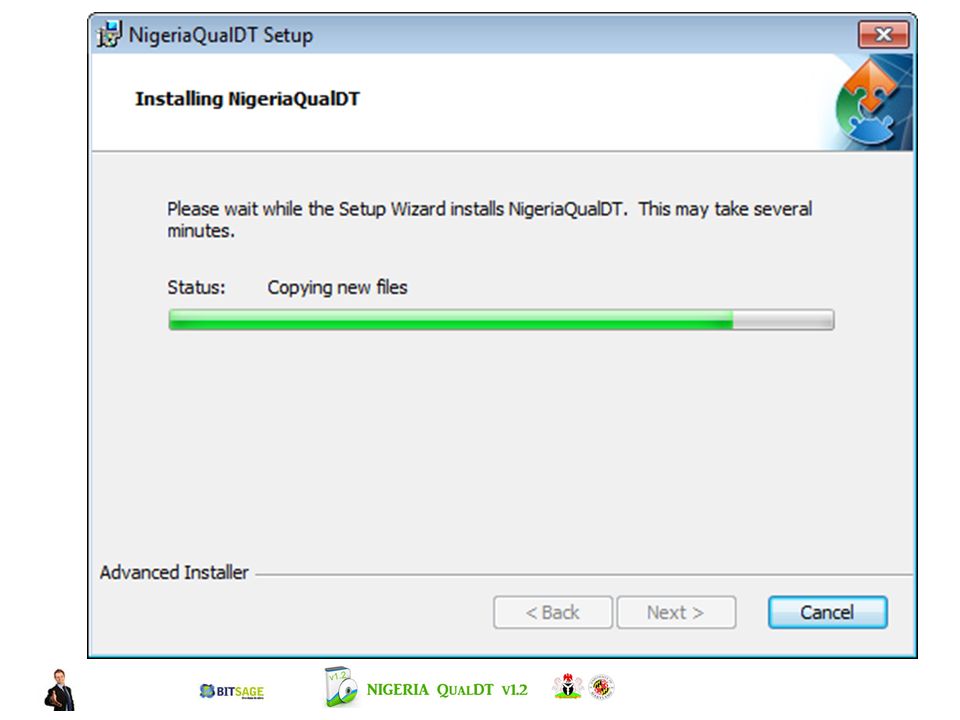This screenshot has width=960, height=720.
Task: Close the NigeriaQualDT Setup window
Action: pyautogui.click(x=883, y=34)
